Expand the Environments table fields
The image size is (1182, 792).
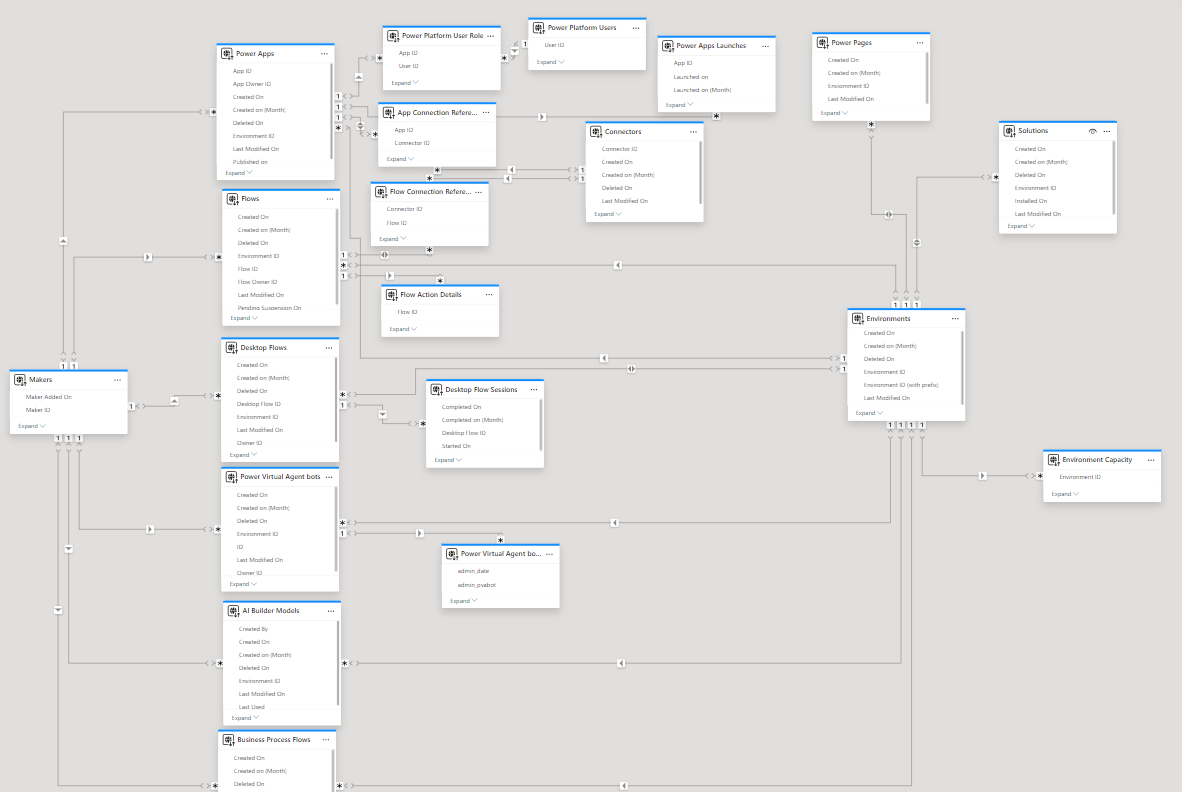click(869, 413)
